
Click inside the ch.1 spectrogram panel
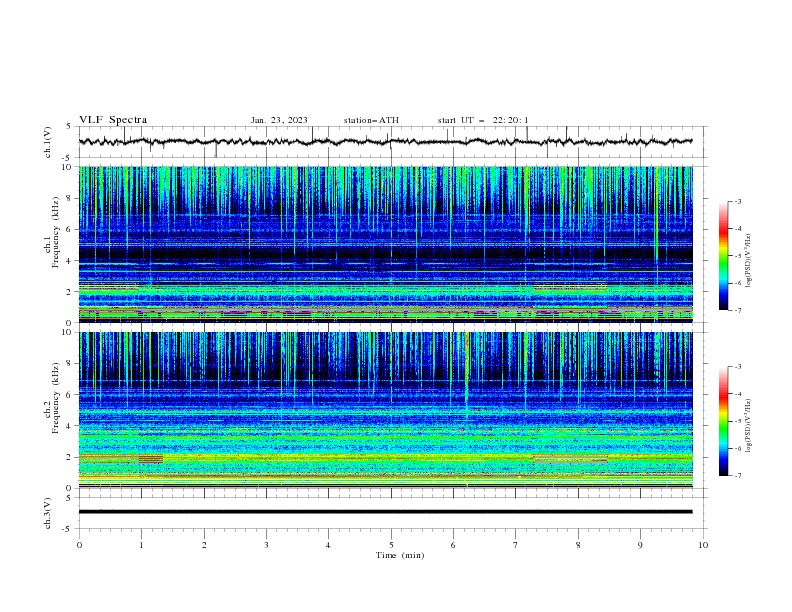pyautogui.click(x=386, y=244)
